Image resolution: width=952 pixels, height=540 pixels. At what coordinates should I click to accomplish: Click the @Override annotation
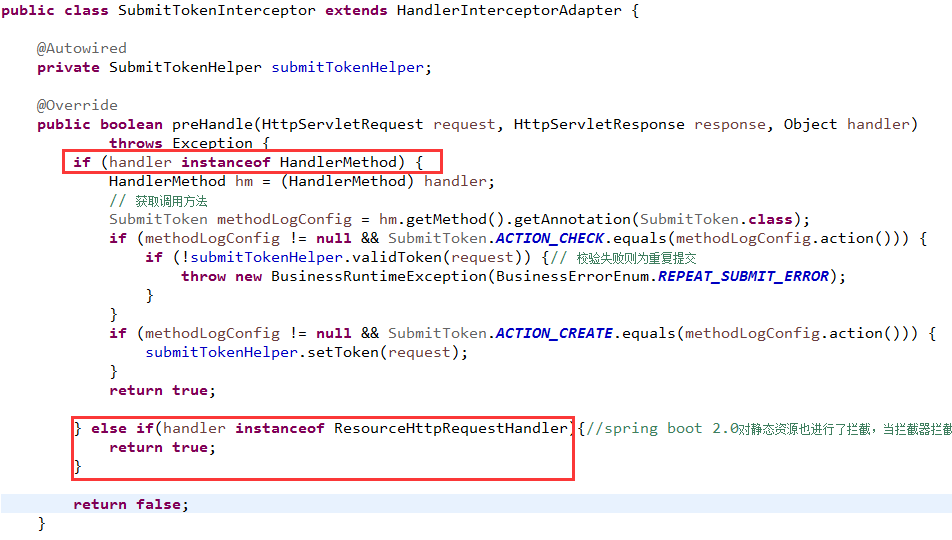click(x=77, y=105)
